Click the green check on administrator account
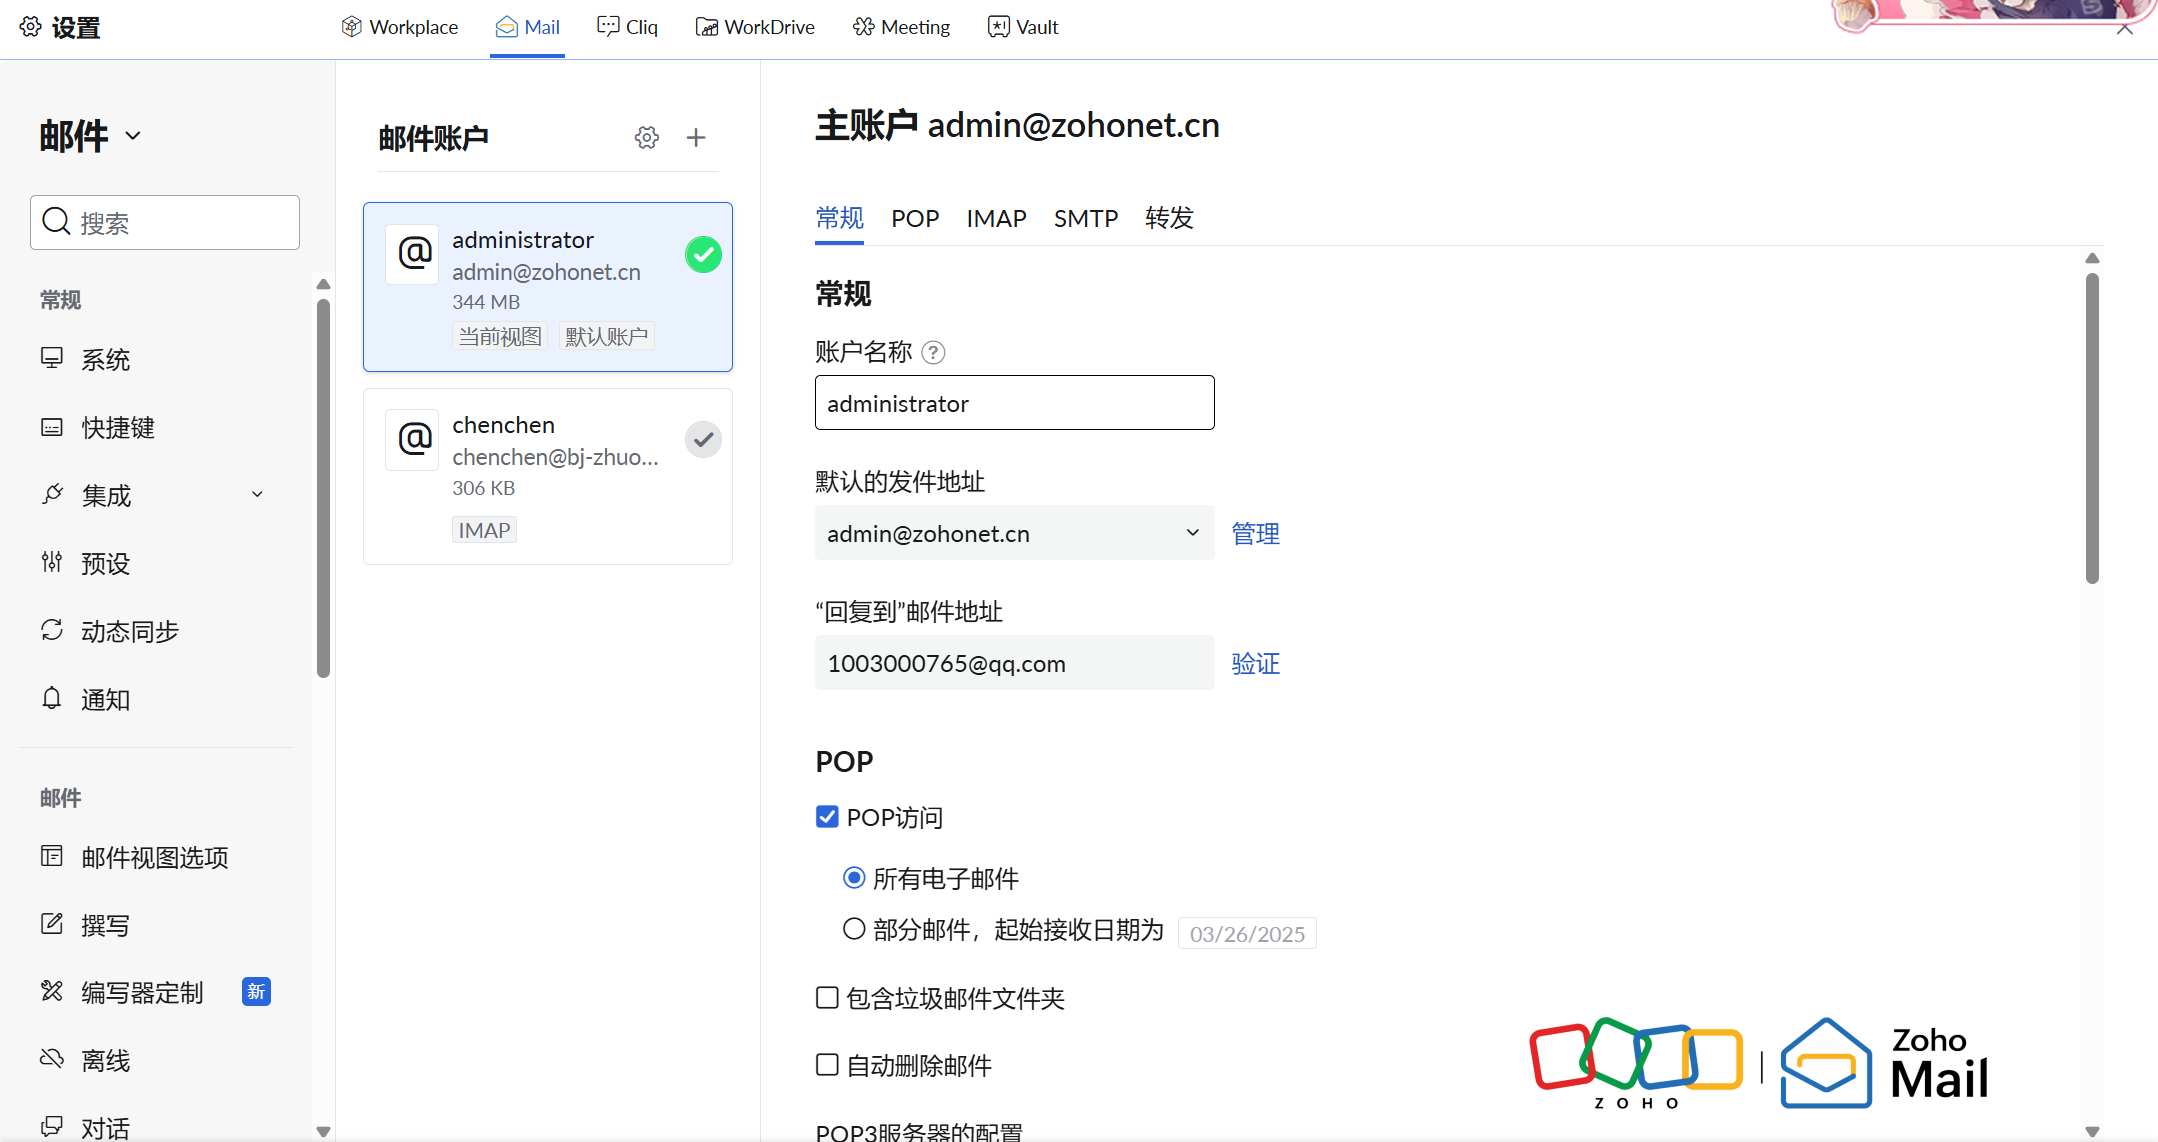Viewport: 2158px width, 1142px height. pos(703,255)
